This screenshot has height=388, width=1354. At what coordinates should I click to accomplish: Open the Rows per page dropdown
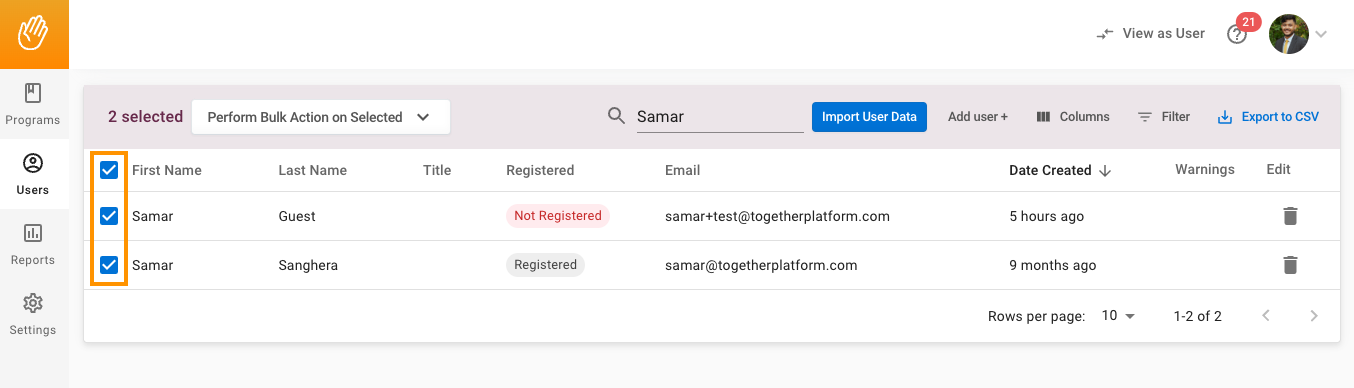tap(1118, 316)
